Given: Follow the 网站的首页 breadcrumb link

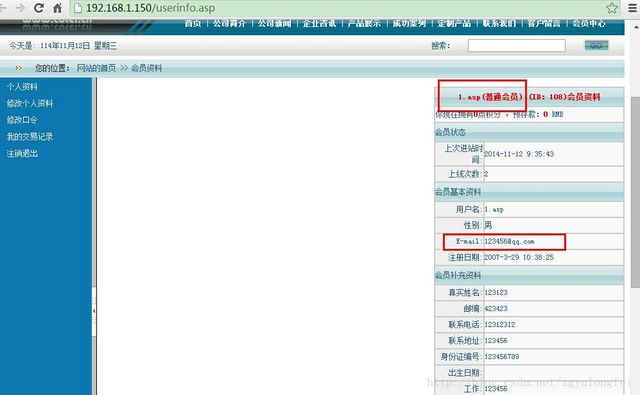Looking at the screenshot, I should coord(96,68).
